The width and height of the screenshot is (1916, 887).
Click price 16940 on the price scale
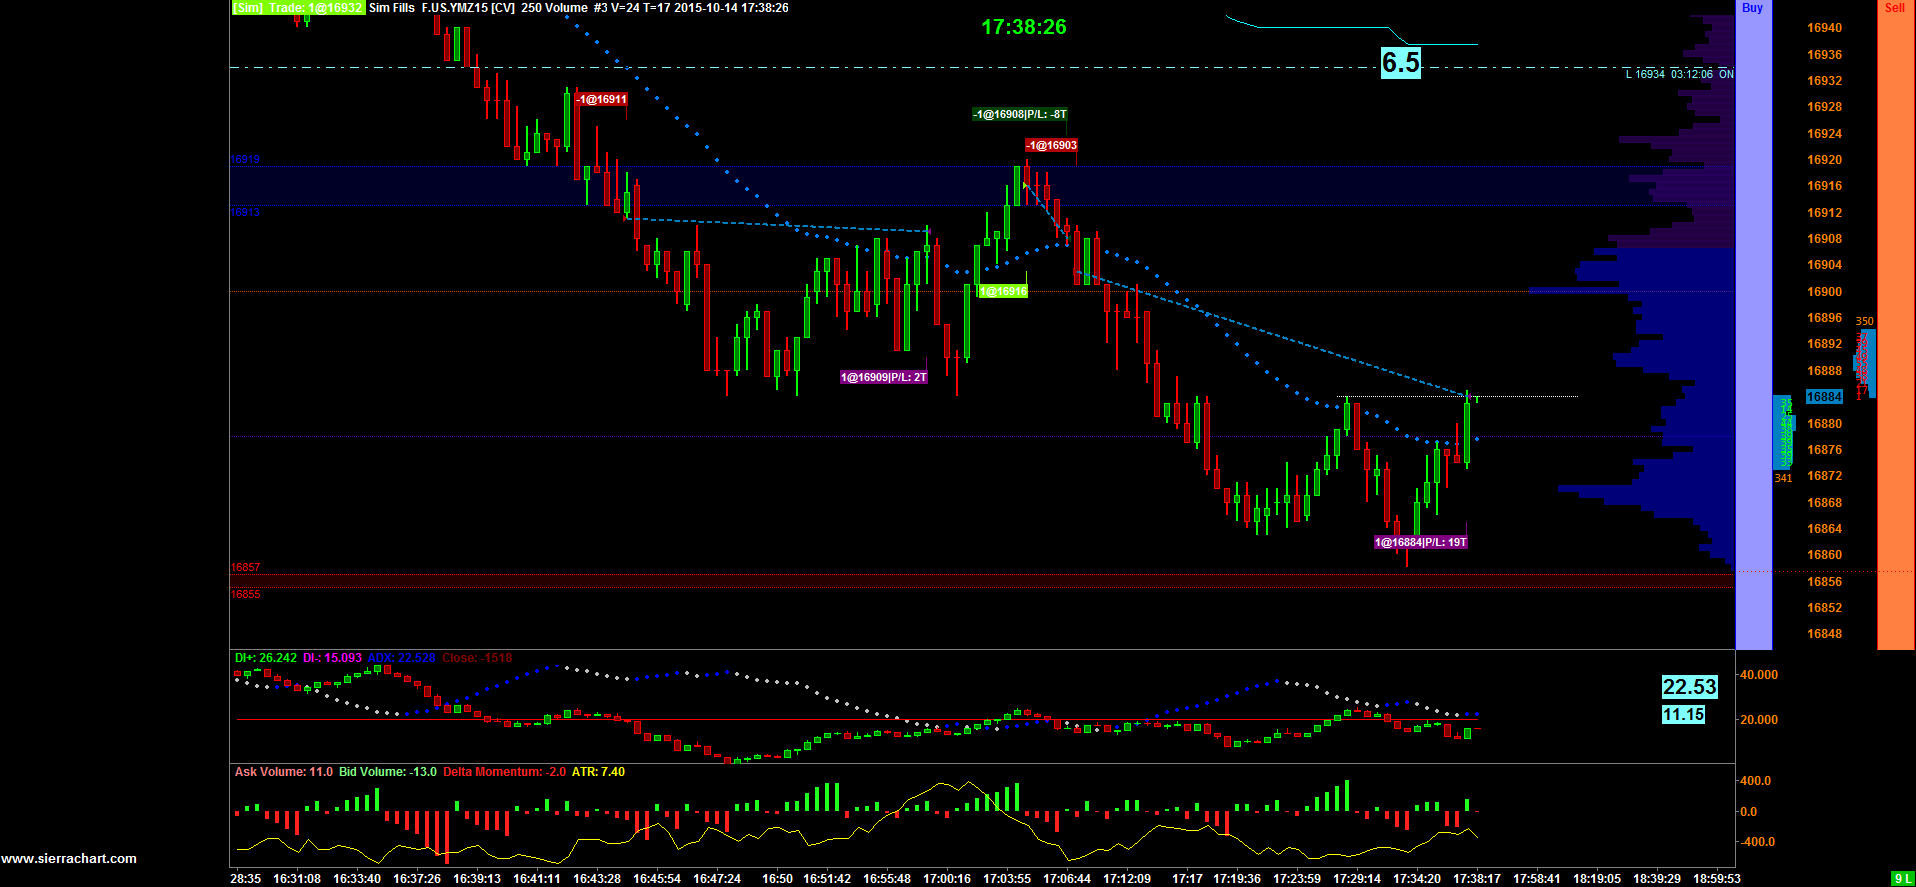point(1824,28)
